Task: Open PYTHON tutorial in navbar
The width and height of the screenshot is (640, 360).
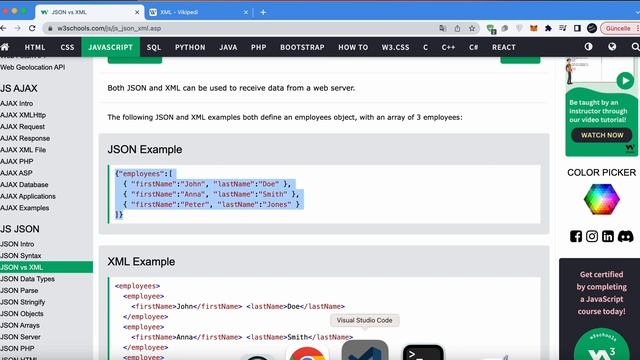Action: click(x=190, y=47)
